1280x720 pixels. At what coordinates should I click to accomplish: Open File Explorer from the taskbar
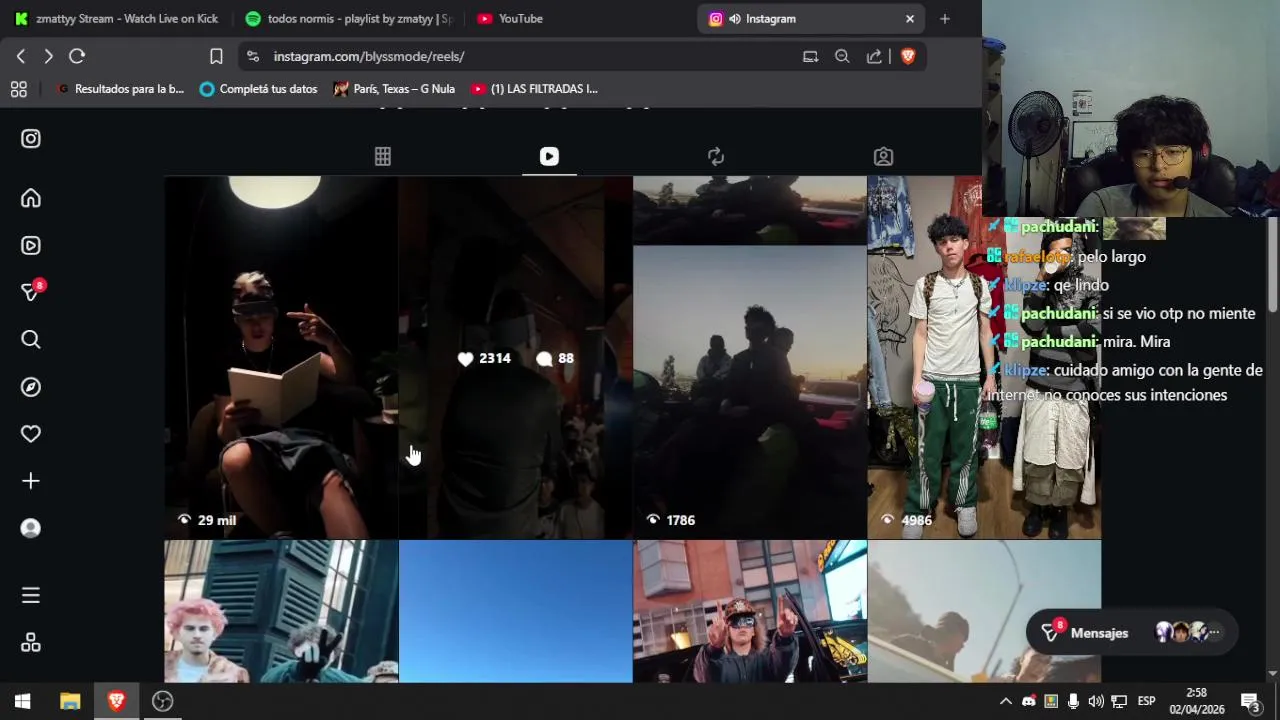[70, 701]
